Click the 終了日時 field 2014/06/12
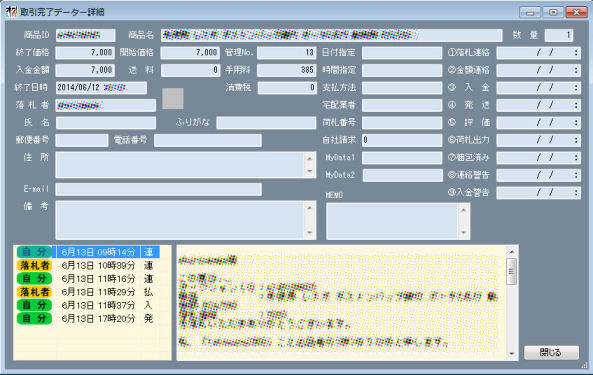The image size is (593, 375). coord(101,88)
